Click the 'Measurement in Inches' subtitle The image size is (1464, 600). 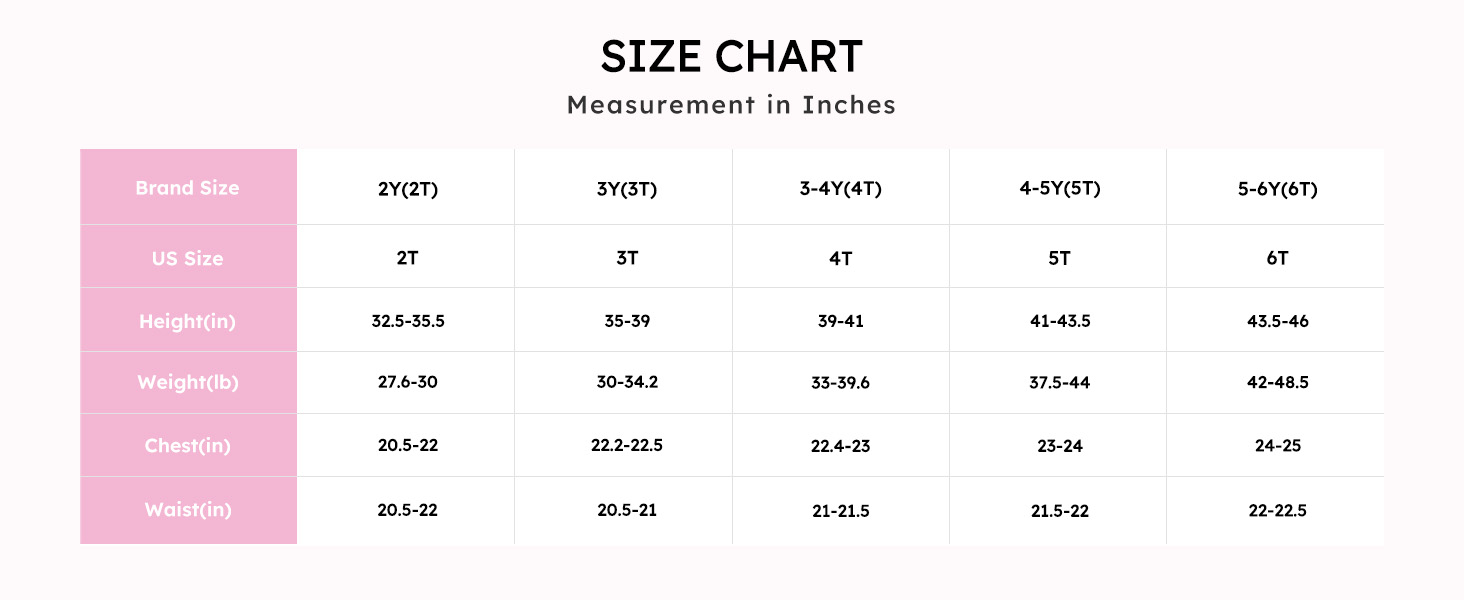(x=731, y=105)
